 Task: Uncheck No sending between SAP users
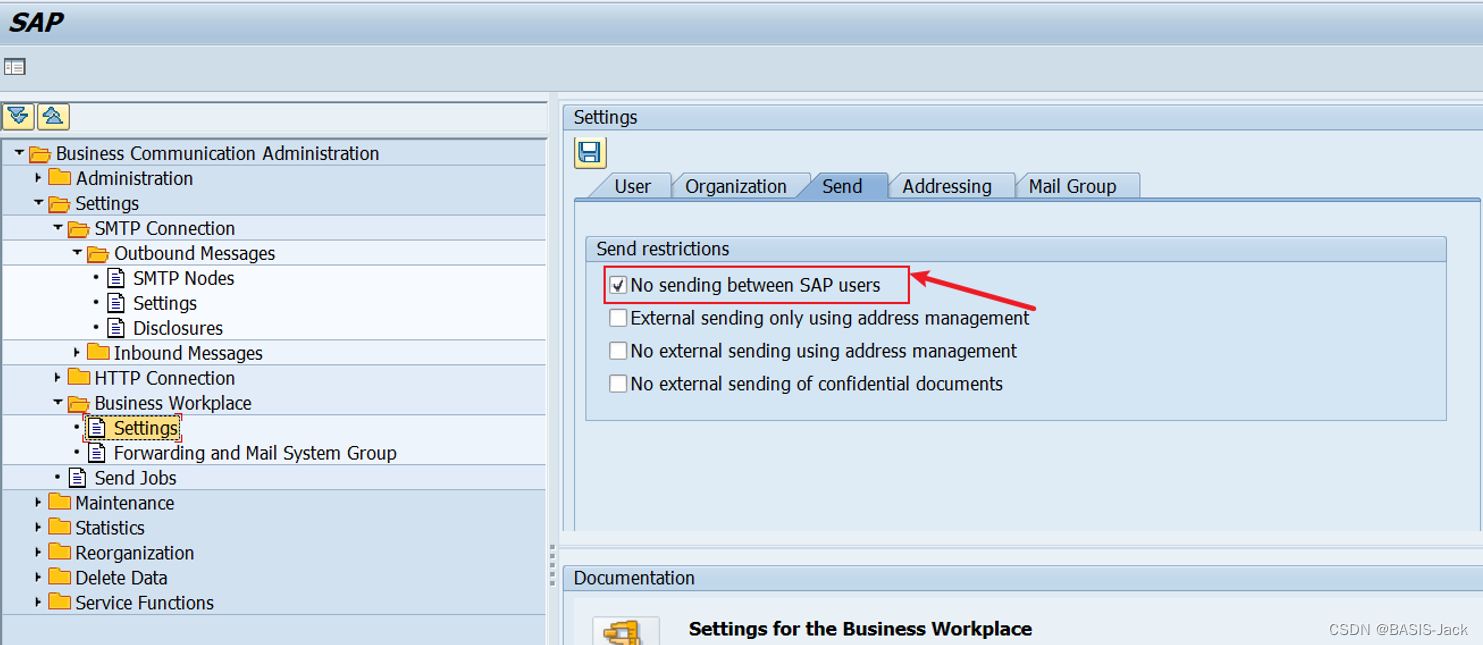[x=618, y=285]
